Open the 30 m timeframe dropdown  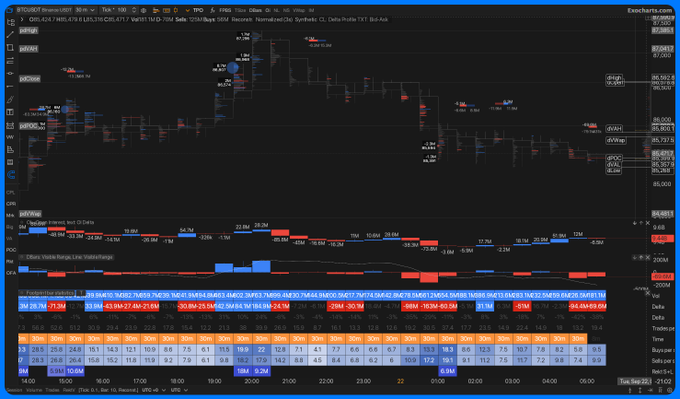(x=85, y=10)
